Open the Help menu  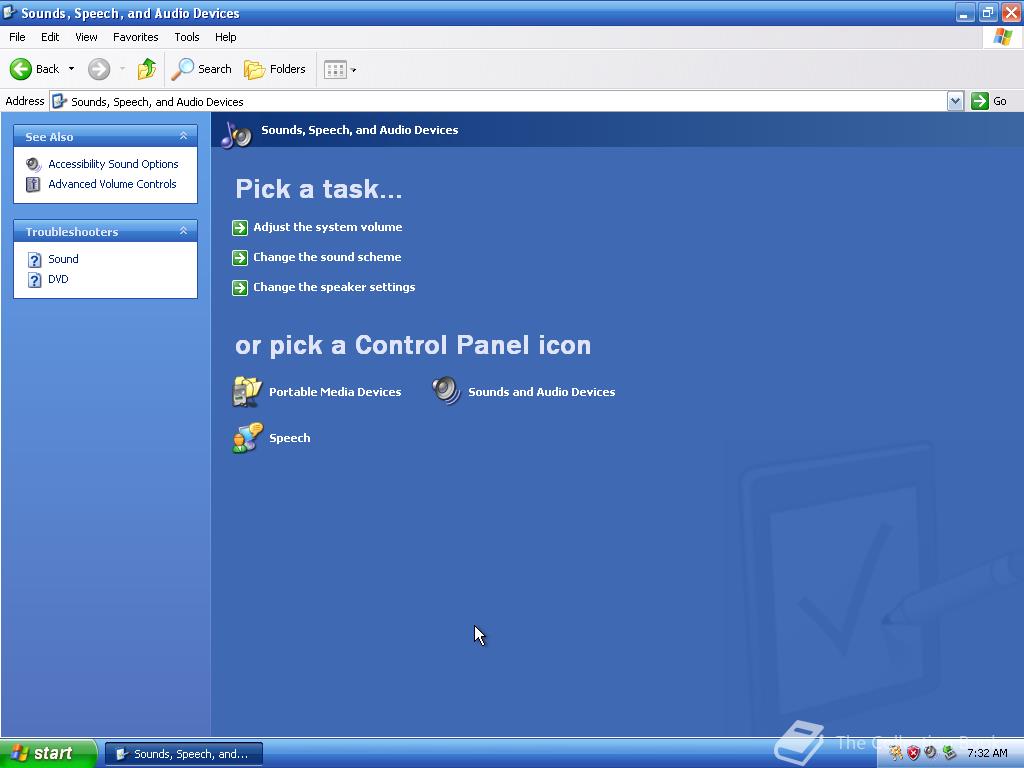[x=225, y=37]
